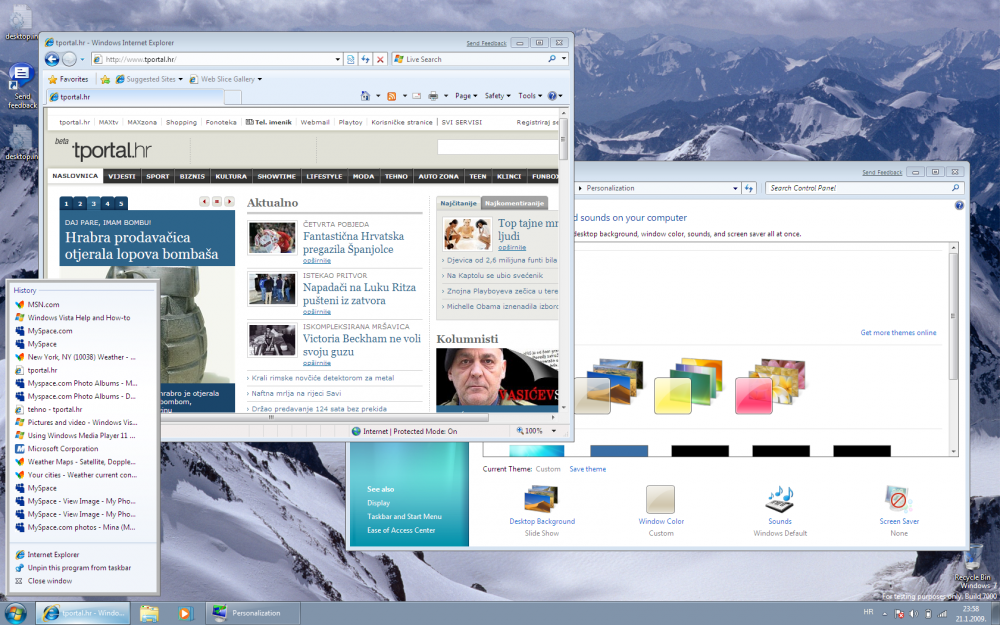Launch Windows Media Player from taskbar
1000x625 pixels.
(x=185, y=613)
